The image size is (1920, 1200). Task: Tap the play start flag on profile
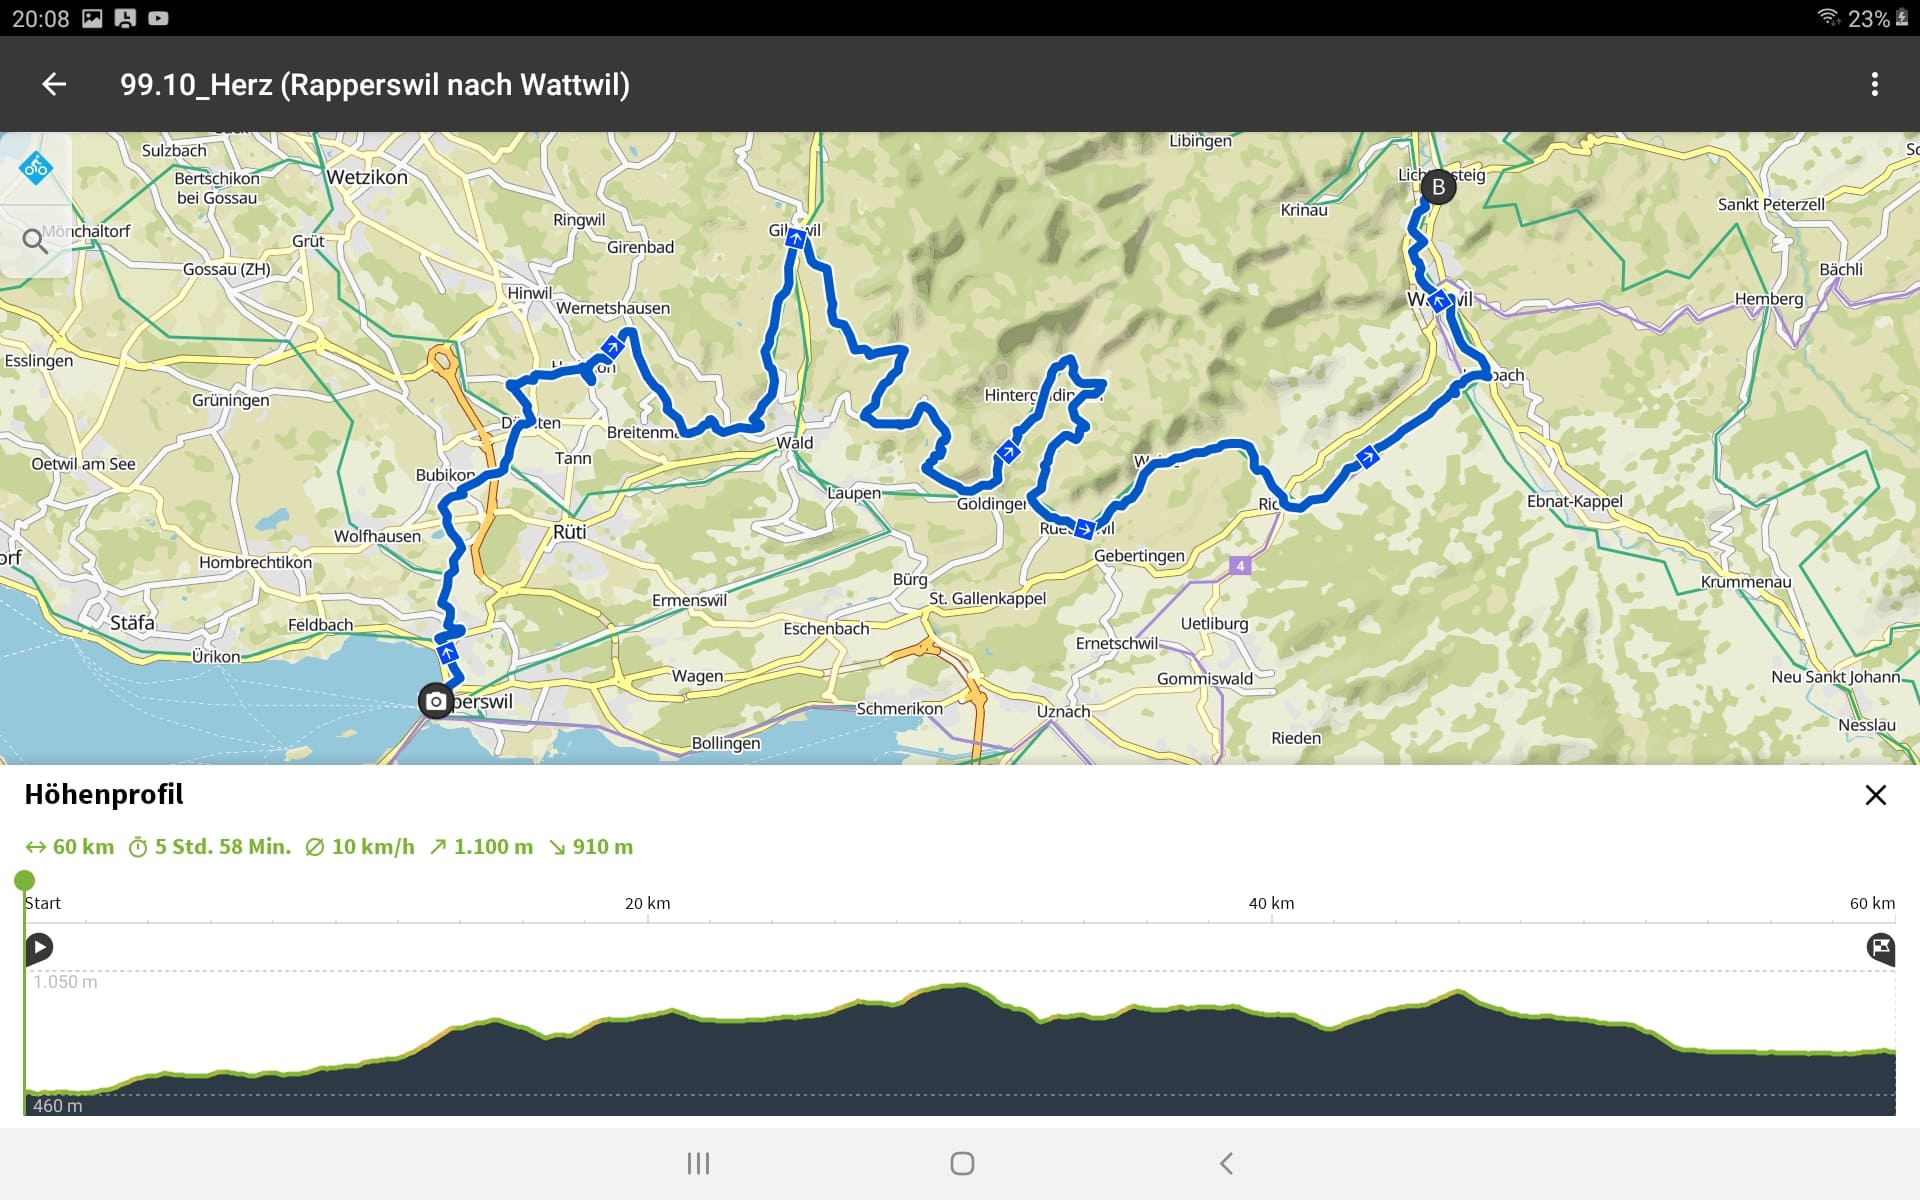[39, 947]
